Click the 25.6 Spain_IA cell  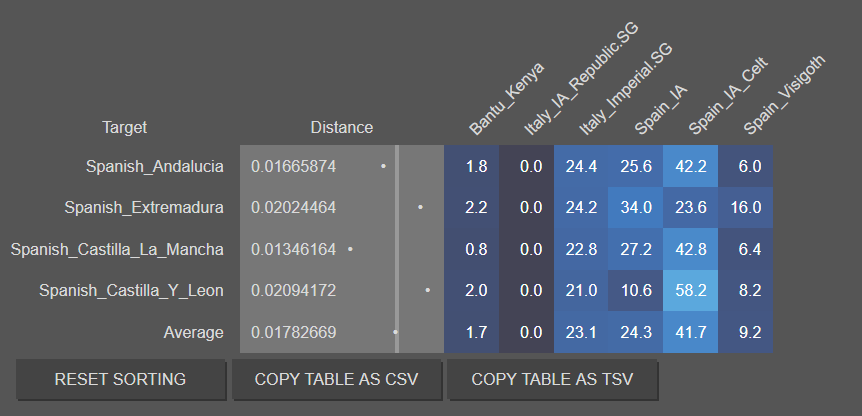(636, 167)
